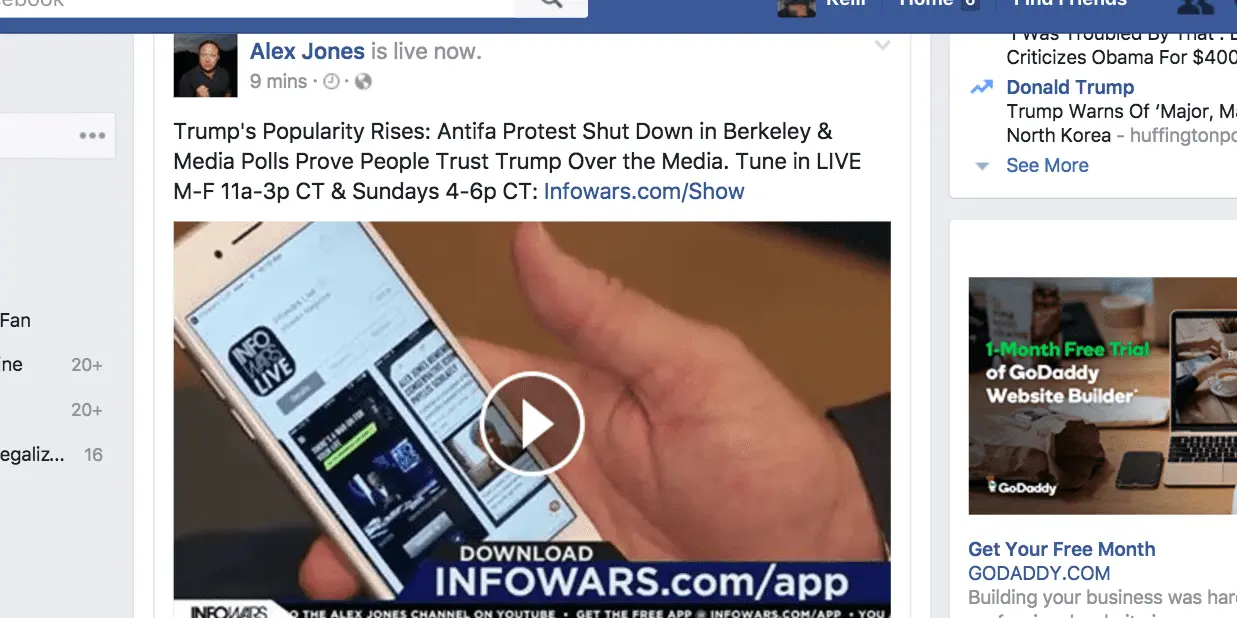The height and width of the screenshot is (618, 1237).
Task: Open the post options chevron dropdown
Action: pos(882,46)
